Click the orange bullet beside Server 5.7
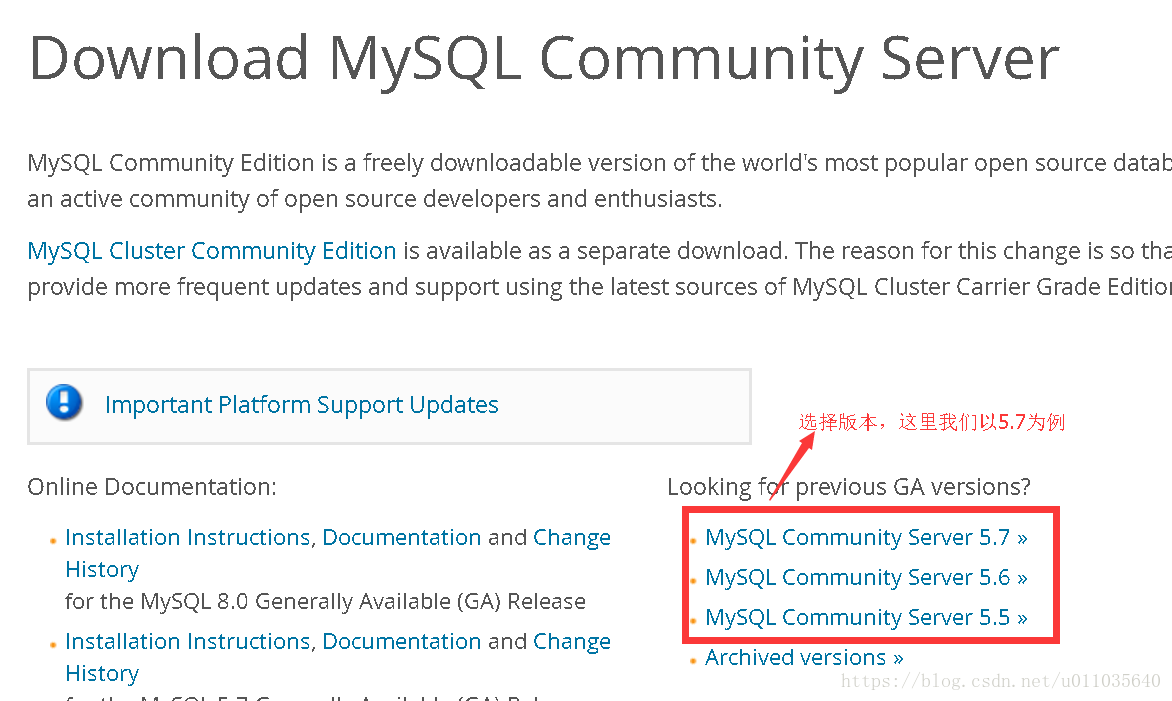The image size is (1172, 701). click(693, 540)
